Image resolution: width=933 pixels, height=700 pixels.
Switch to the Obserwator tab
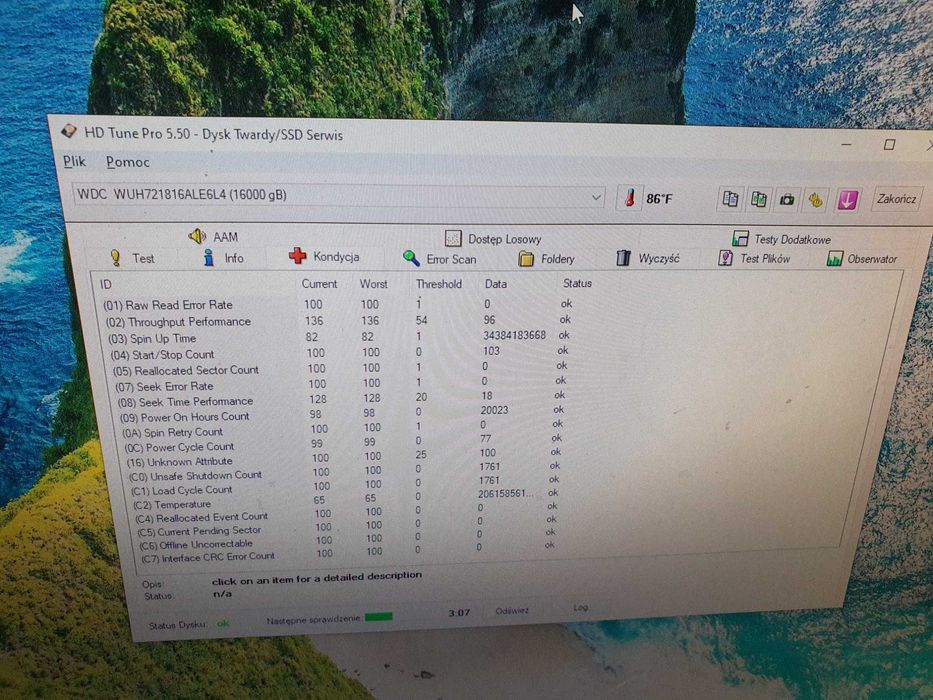862,259
